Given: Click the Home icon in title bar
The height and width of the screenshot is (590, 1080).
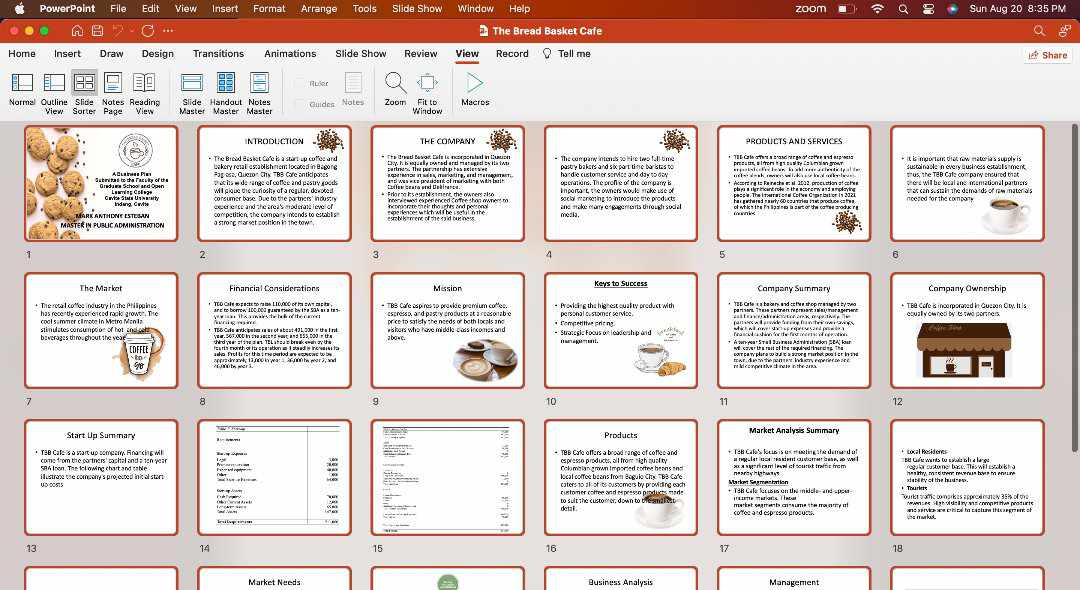Looking at the screenshot, I should [77, 31].
